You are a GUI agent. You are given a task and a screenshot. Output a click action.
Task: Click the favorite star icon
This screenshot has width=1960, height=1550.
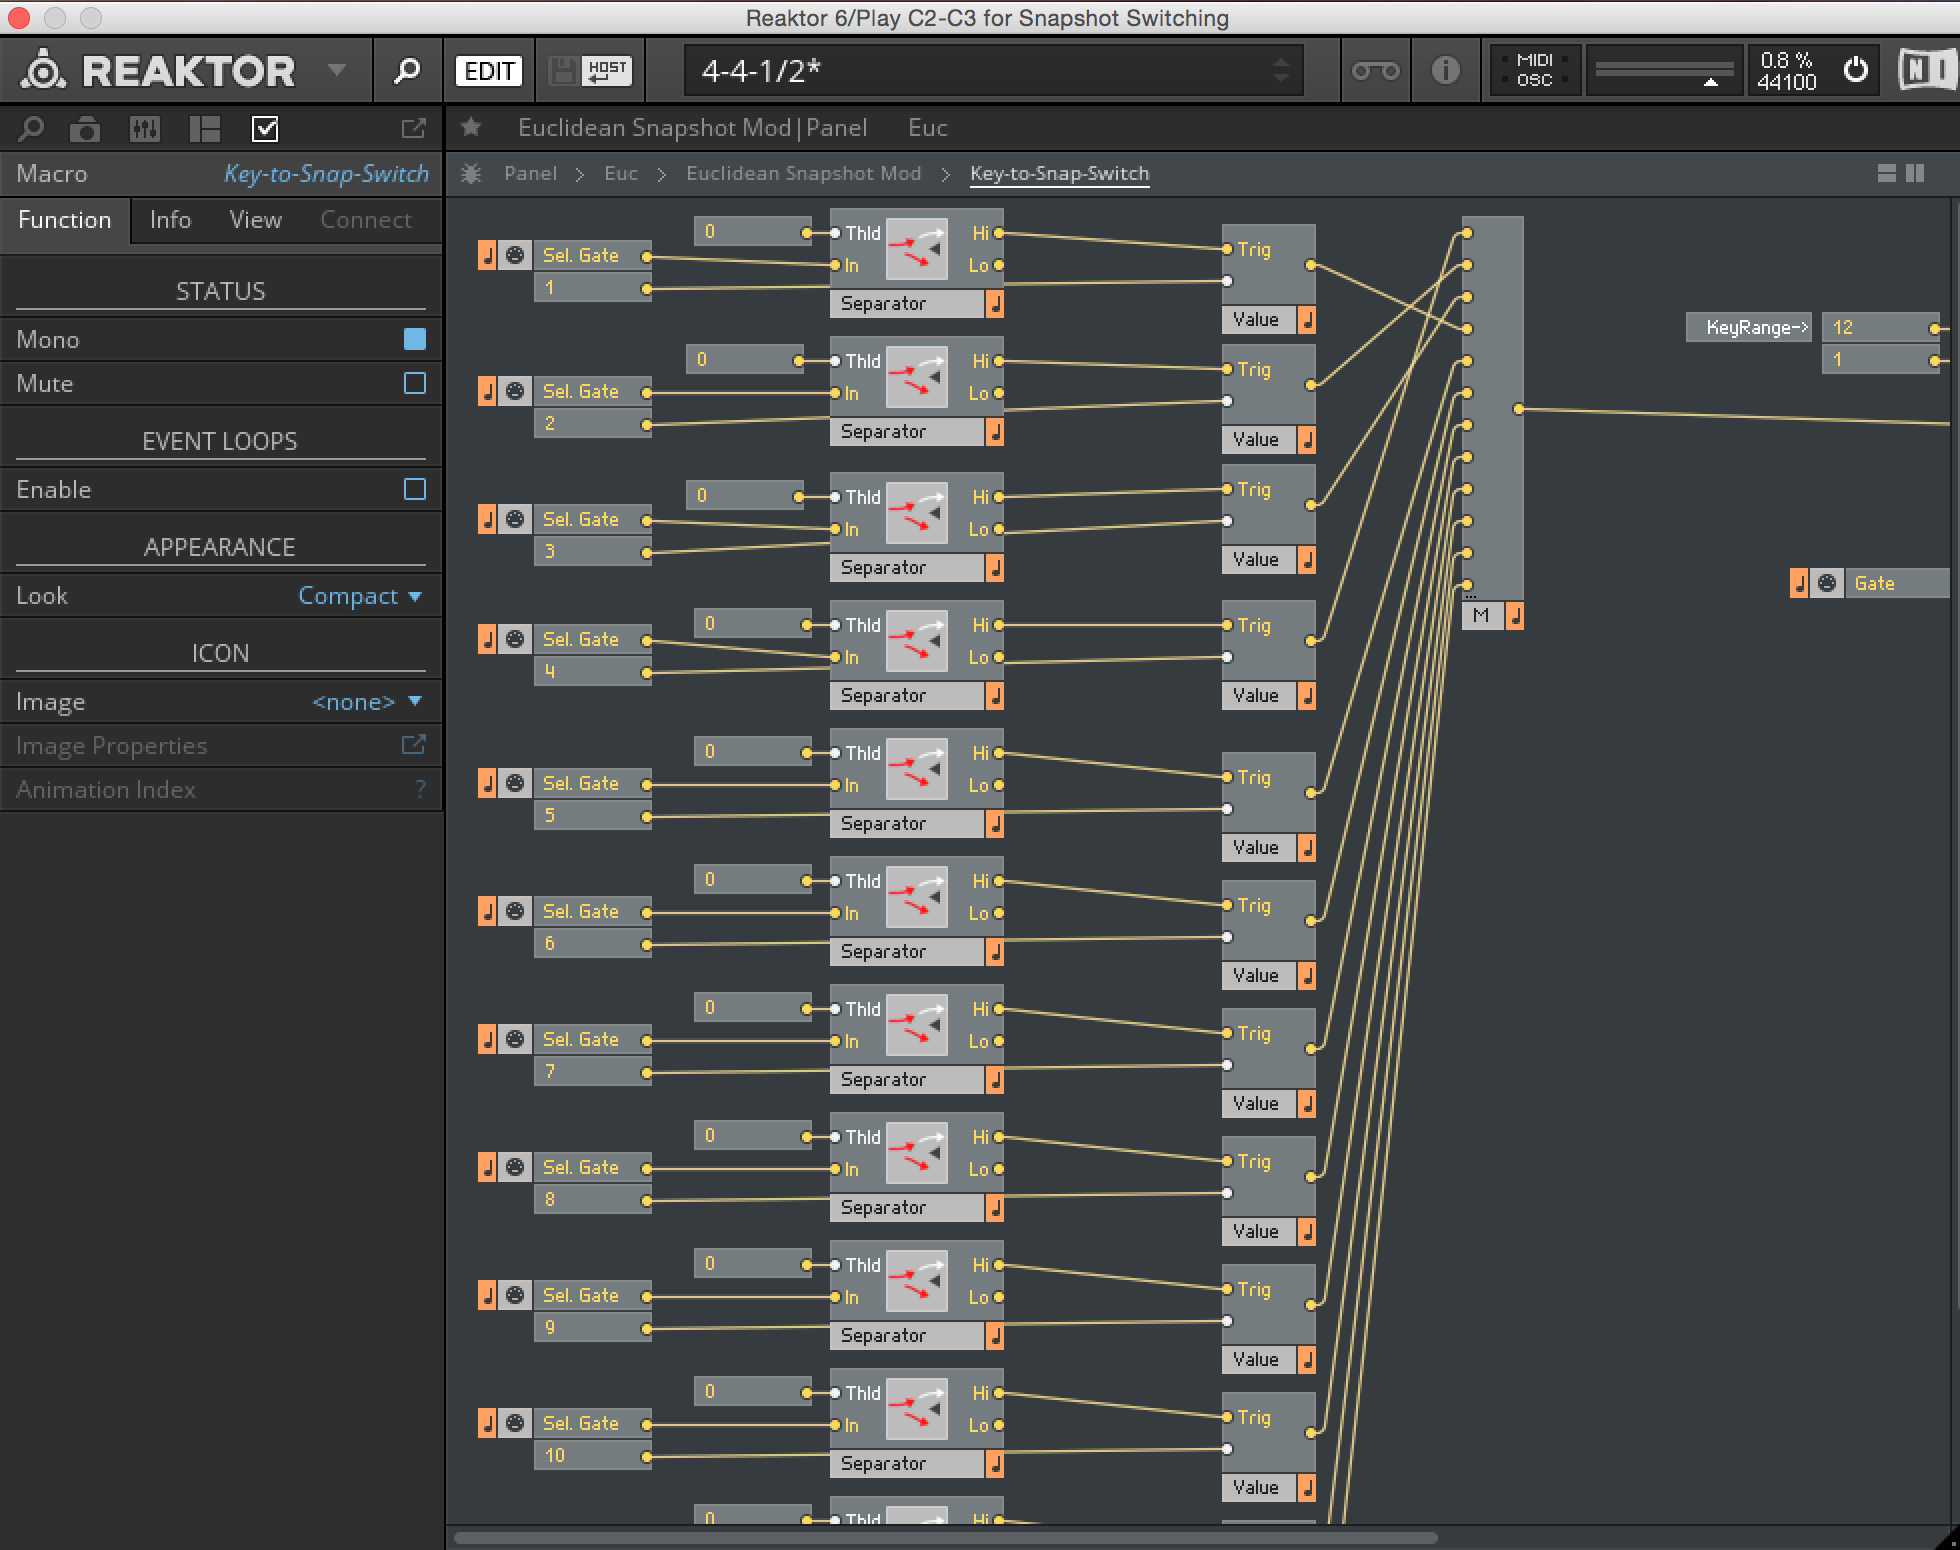[x=471, y=127]
